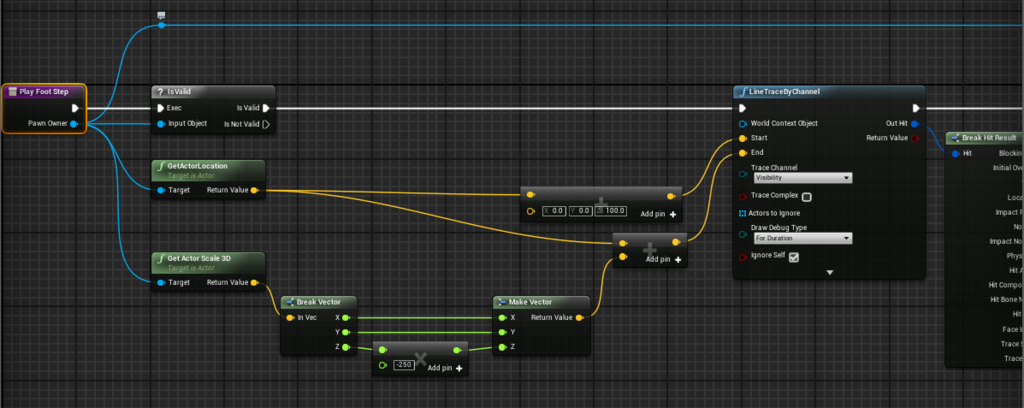The height and width of the screenshot is (408, 1024).
Task: Click LineTraceByChannel Return Value pin
Action: pos(914,138)
